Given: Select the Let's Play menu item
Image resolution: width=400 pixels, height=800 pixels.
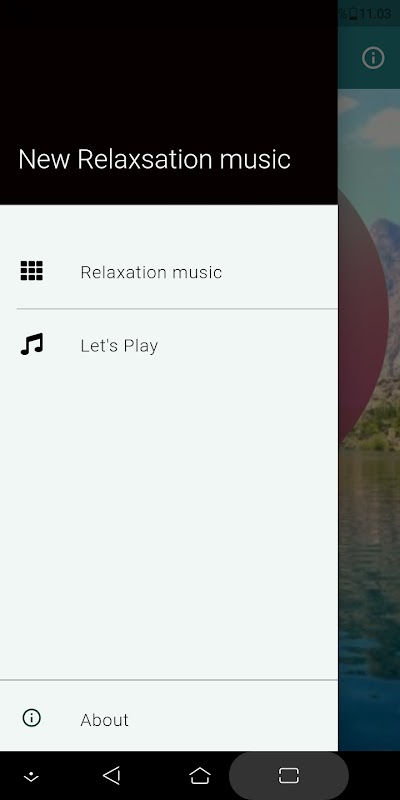Looking at the screenshot, I should 169,345.
